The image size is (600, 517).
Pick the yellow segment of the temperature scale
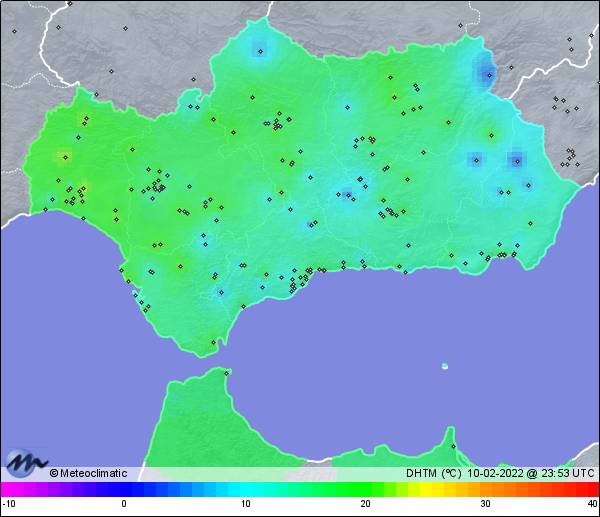point(426,489)
